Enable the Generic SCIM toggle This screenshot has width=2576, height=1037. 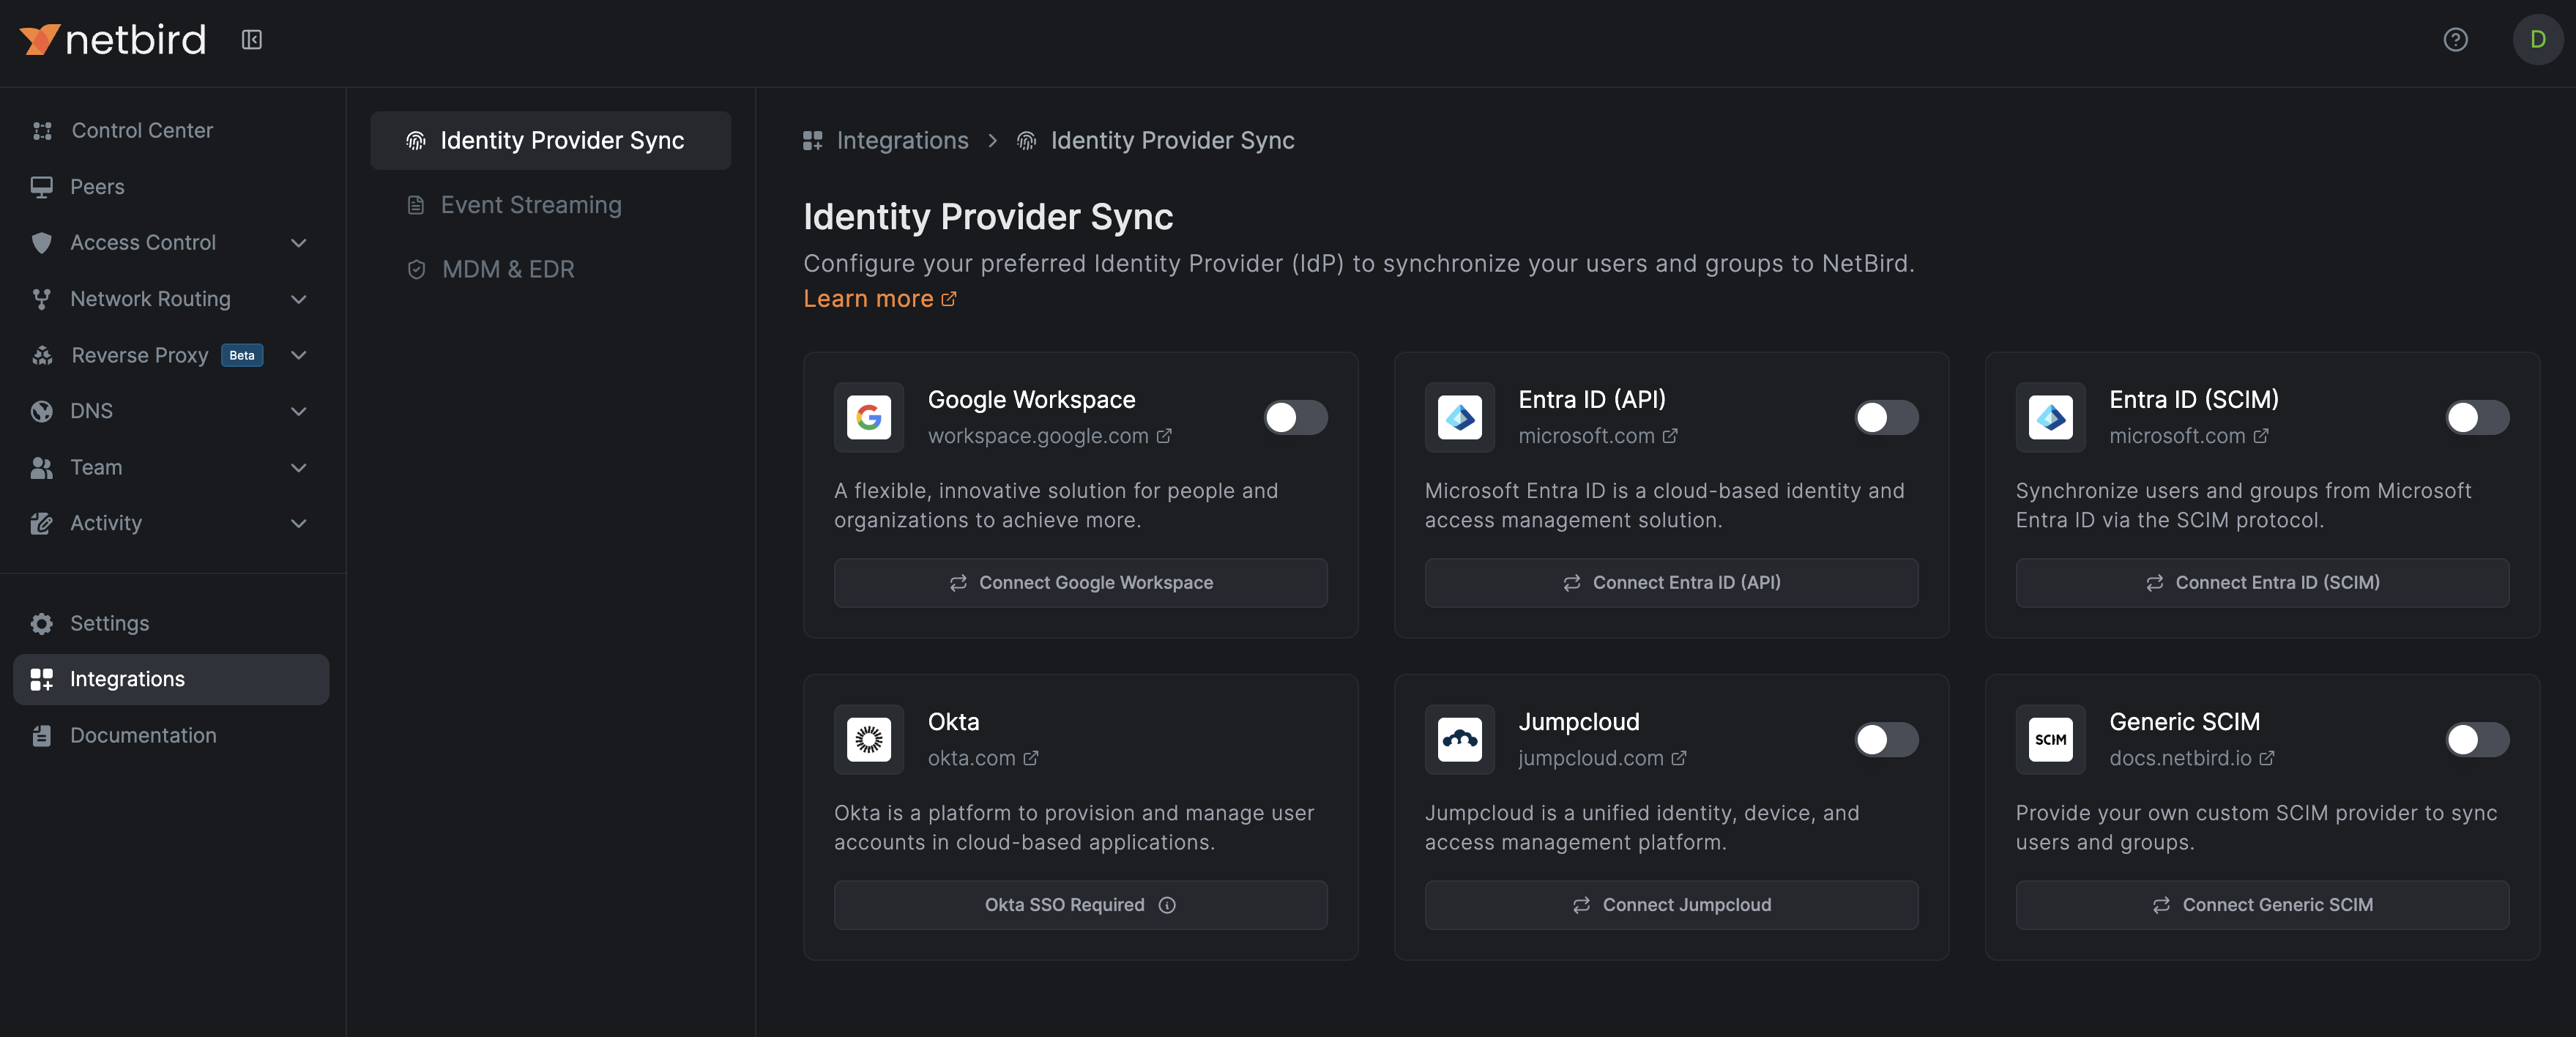pyautogui.click(x=2477, y=739)
